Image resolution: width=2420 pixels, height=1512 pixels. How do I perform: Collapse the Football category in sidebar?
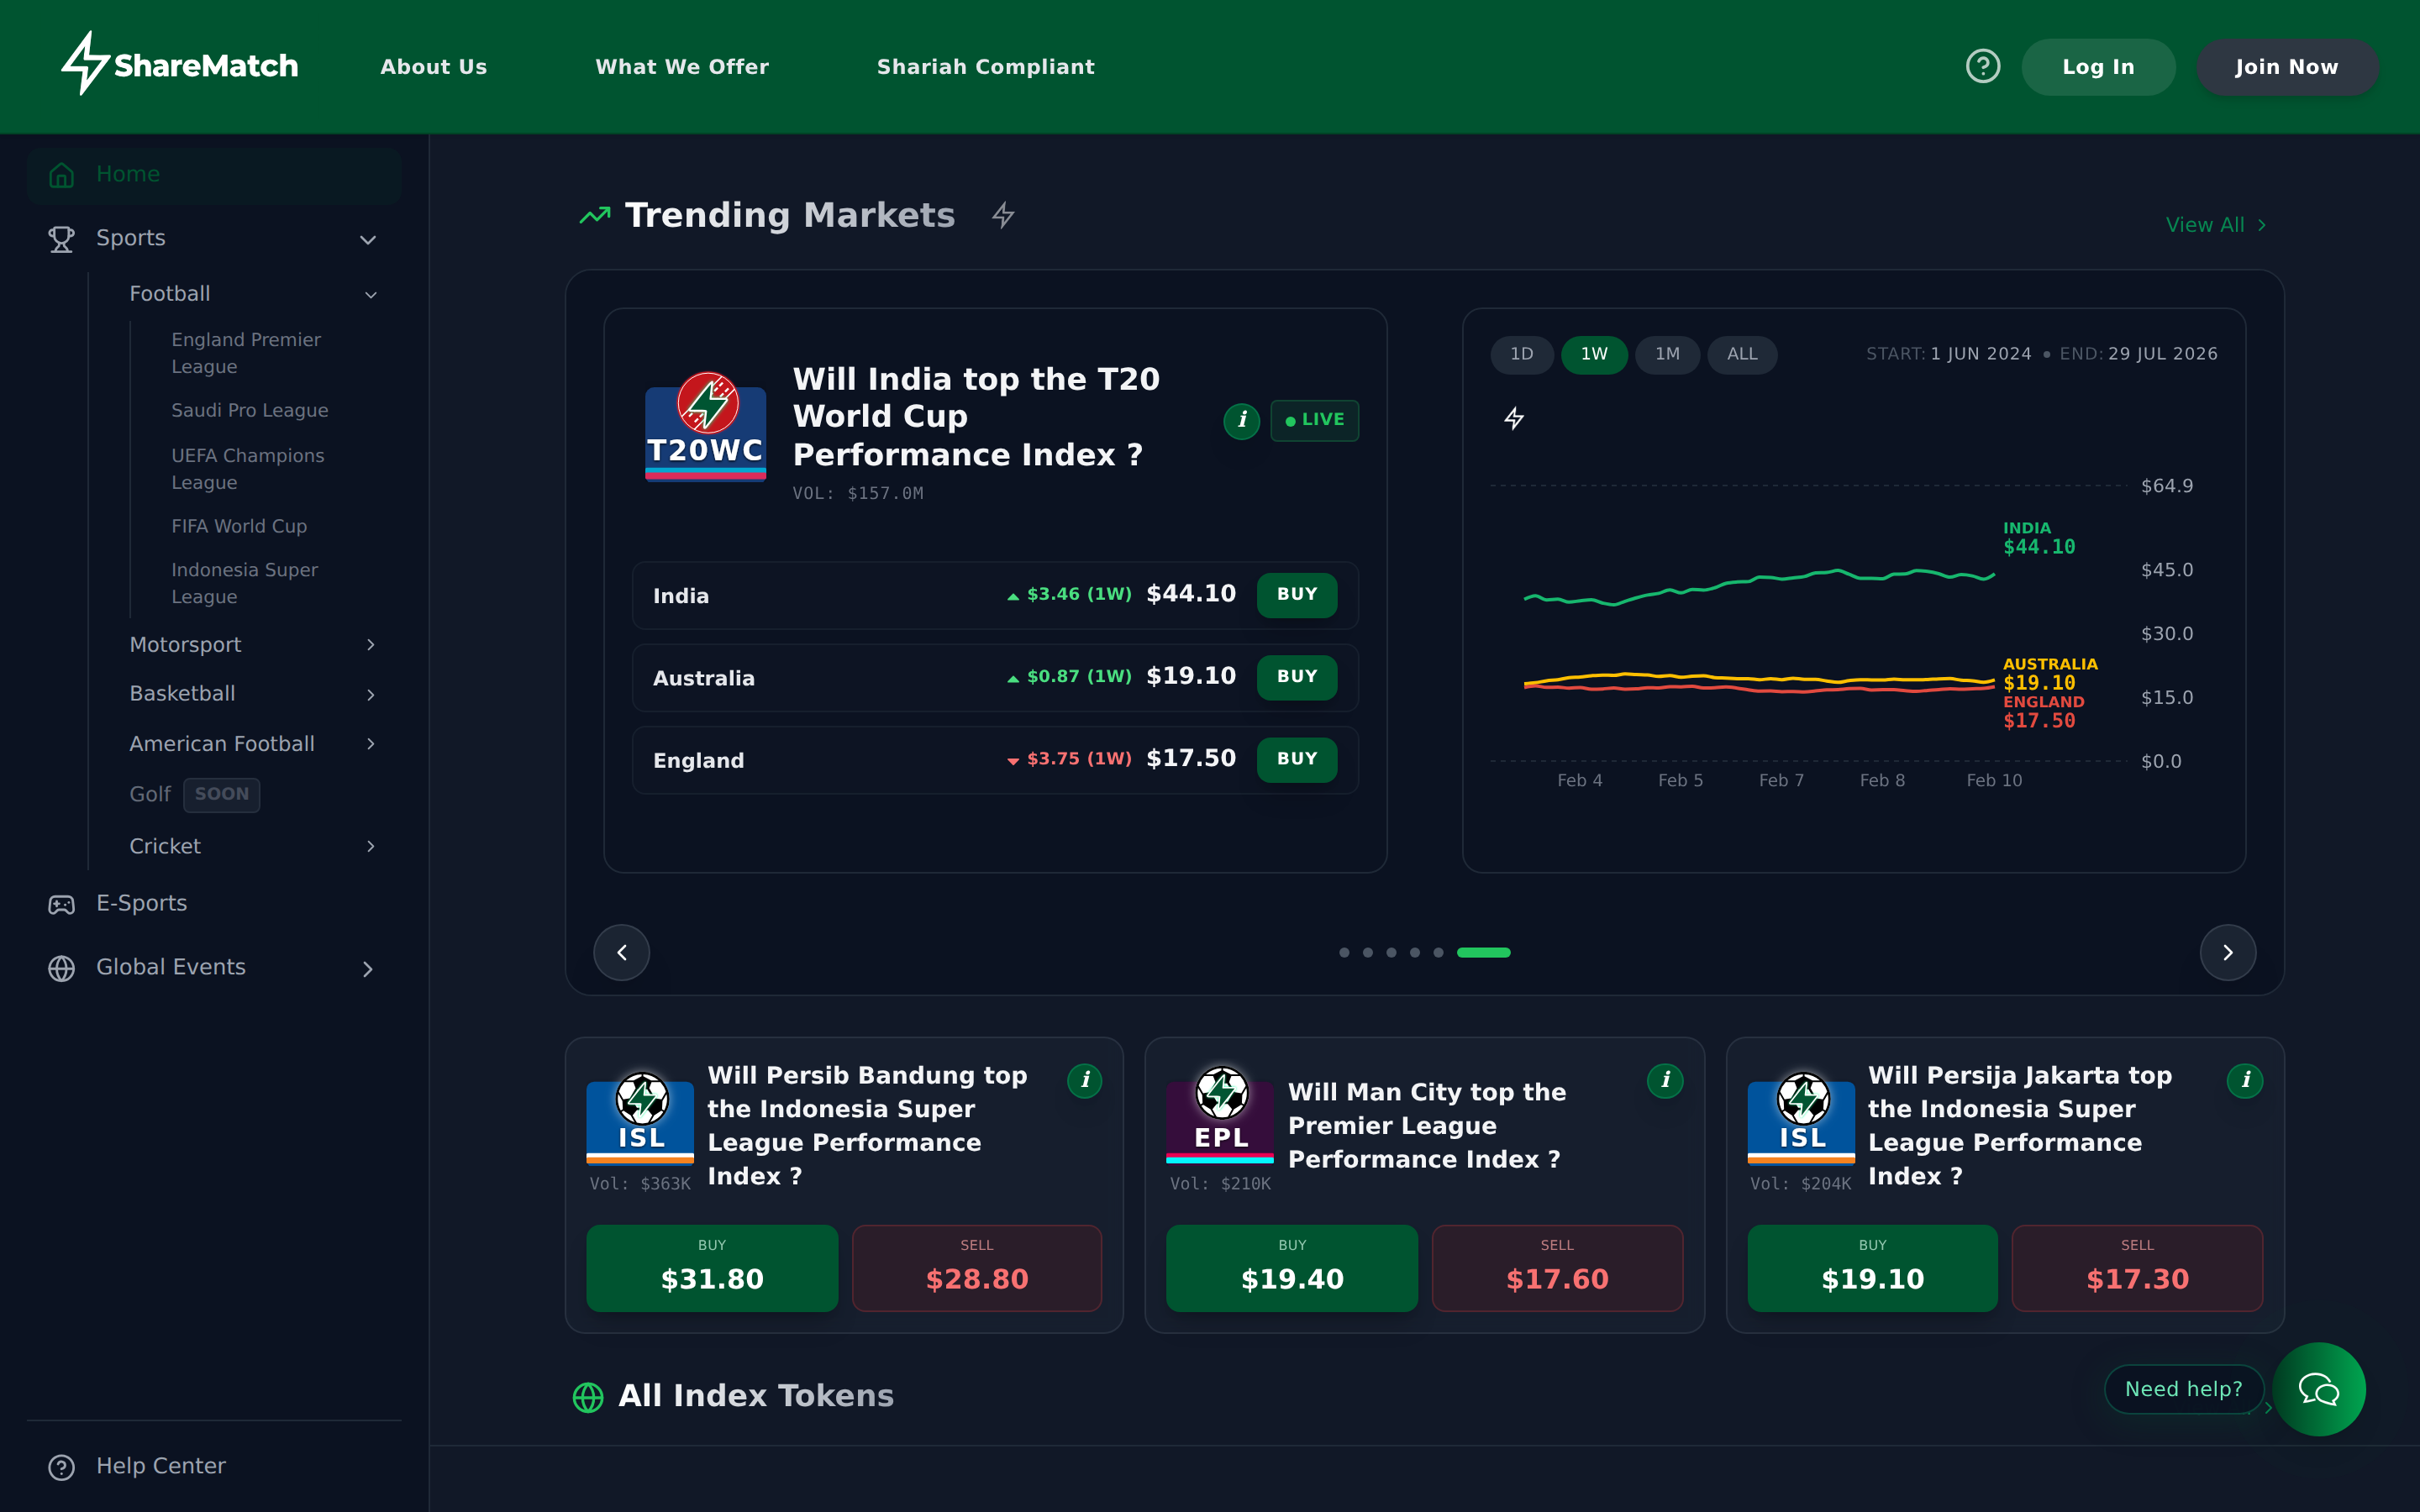[371, 294]
